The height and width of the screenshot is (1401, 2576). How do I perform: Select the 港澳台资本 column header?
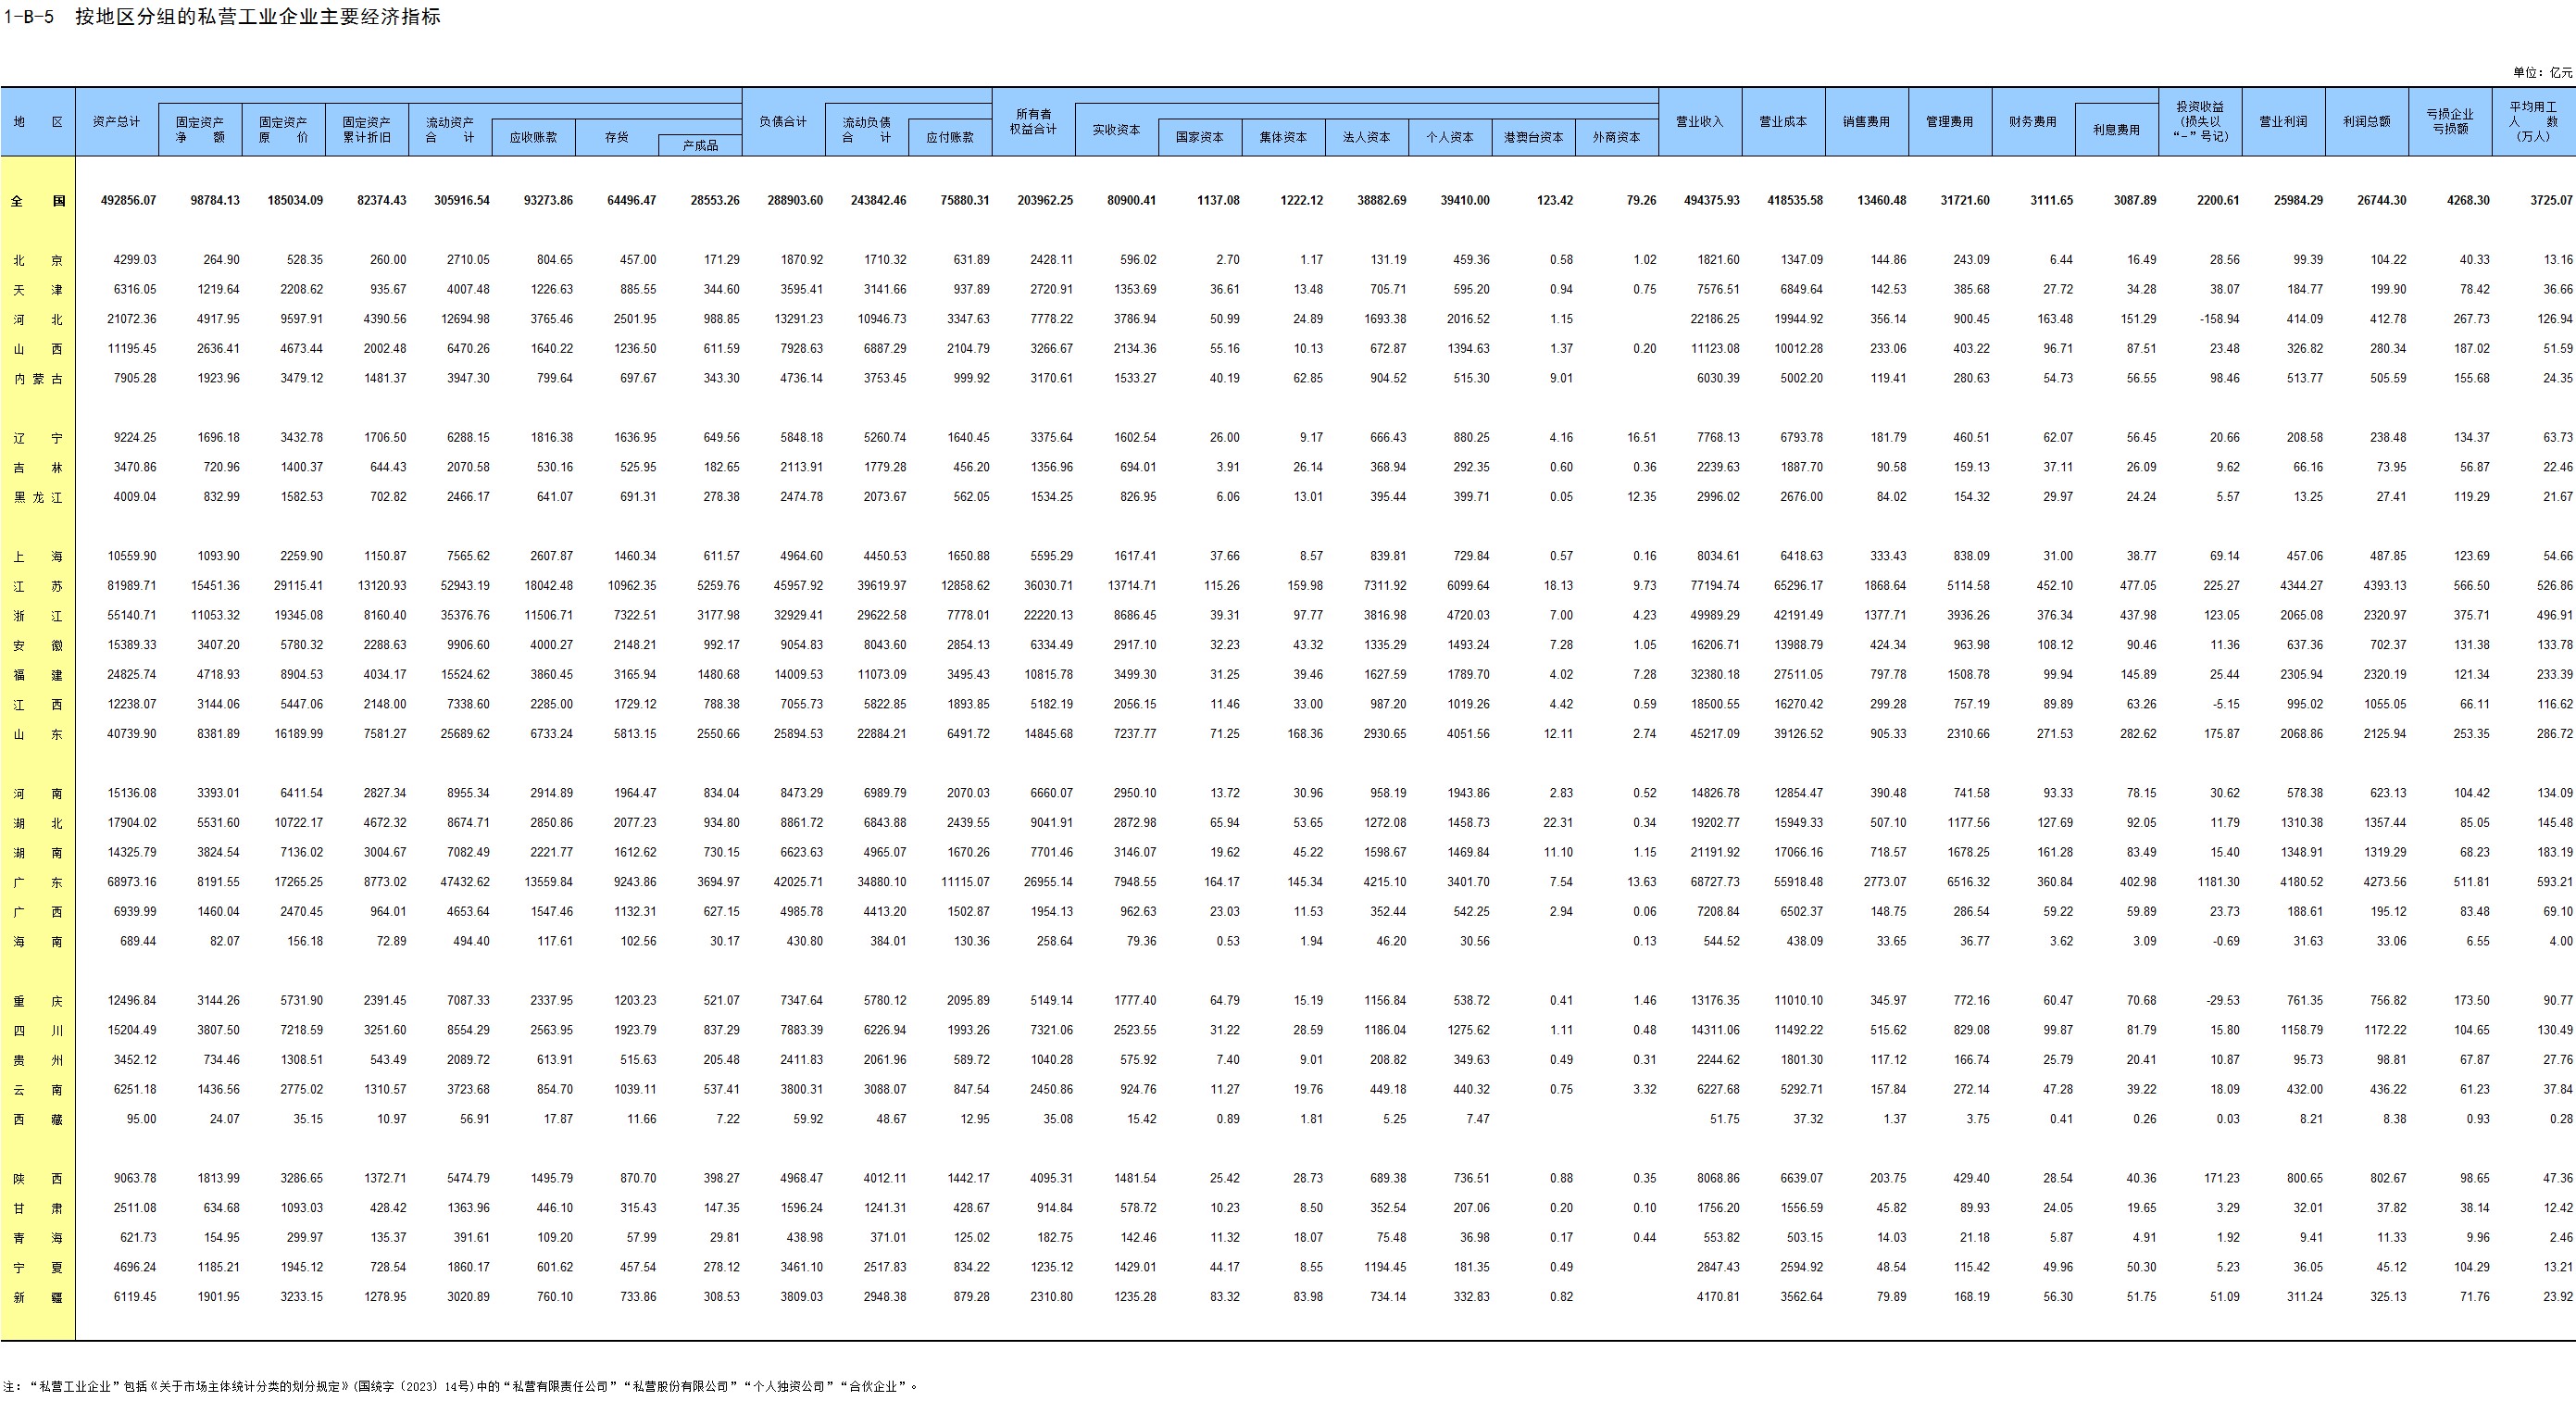(x=1533, y=137)
